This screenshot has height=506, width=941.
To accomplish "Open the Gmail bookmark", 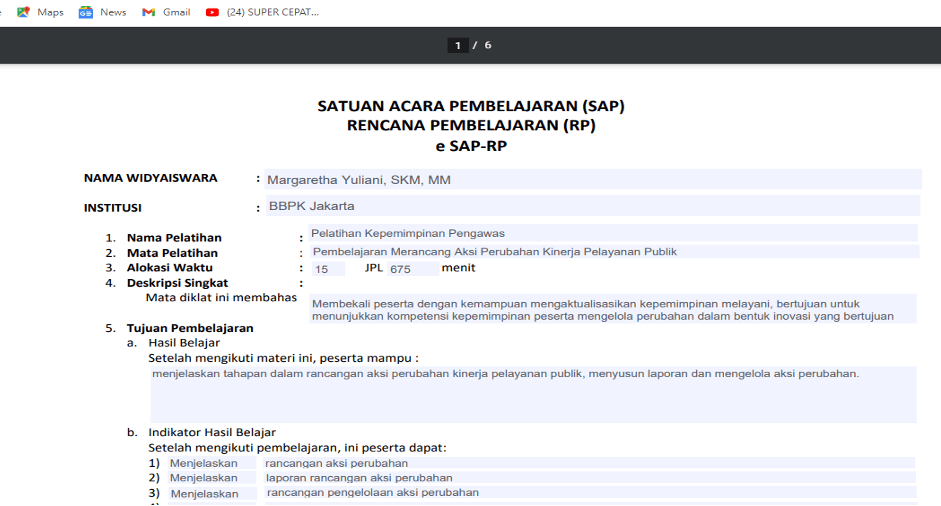I will tap(166, 12).
